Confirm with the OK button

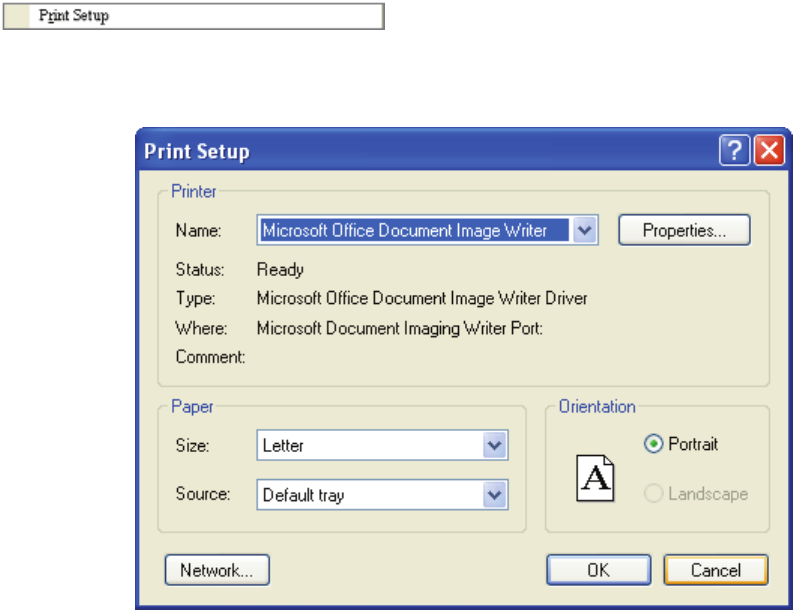[598, 570]
